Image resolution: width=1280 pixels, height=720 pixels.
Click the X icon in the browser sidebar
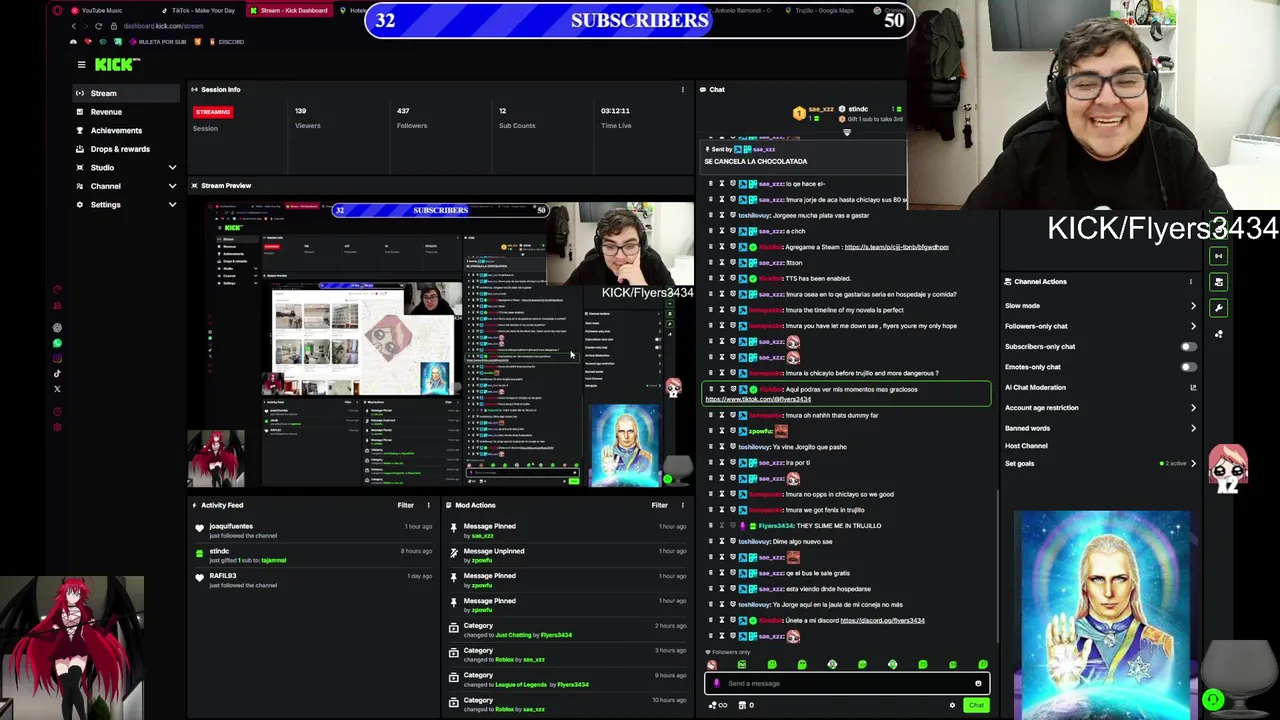pyautogui.click(x=57, y=389)
